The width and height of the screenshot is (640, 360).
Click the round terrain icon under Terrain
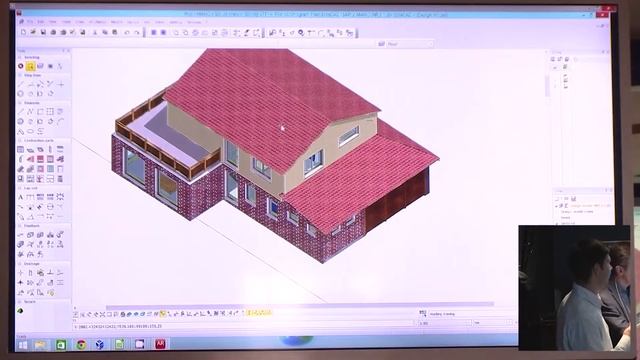pos(20,311)
